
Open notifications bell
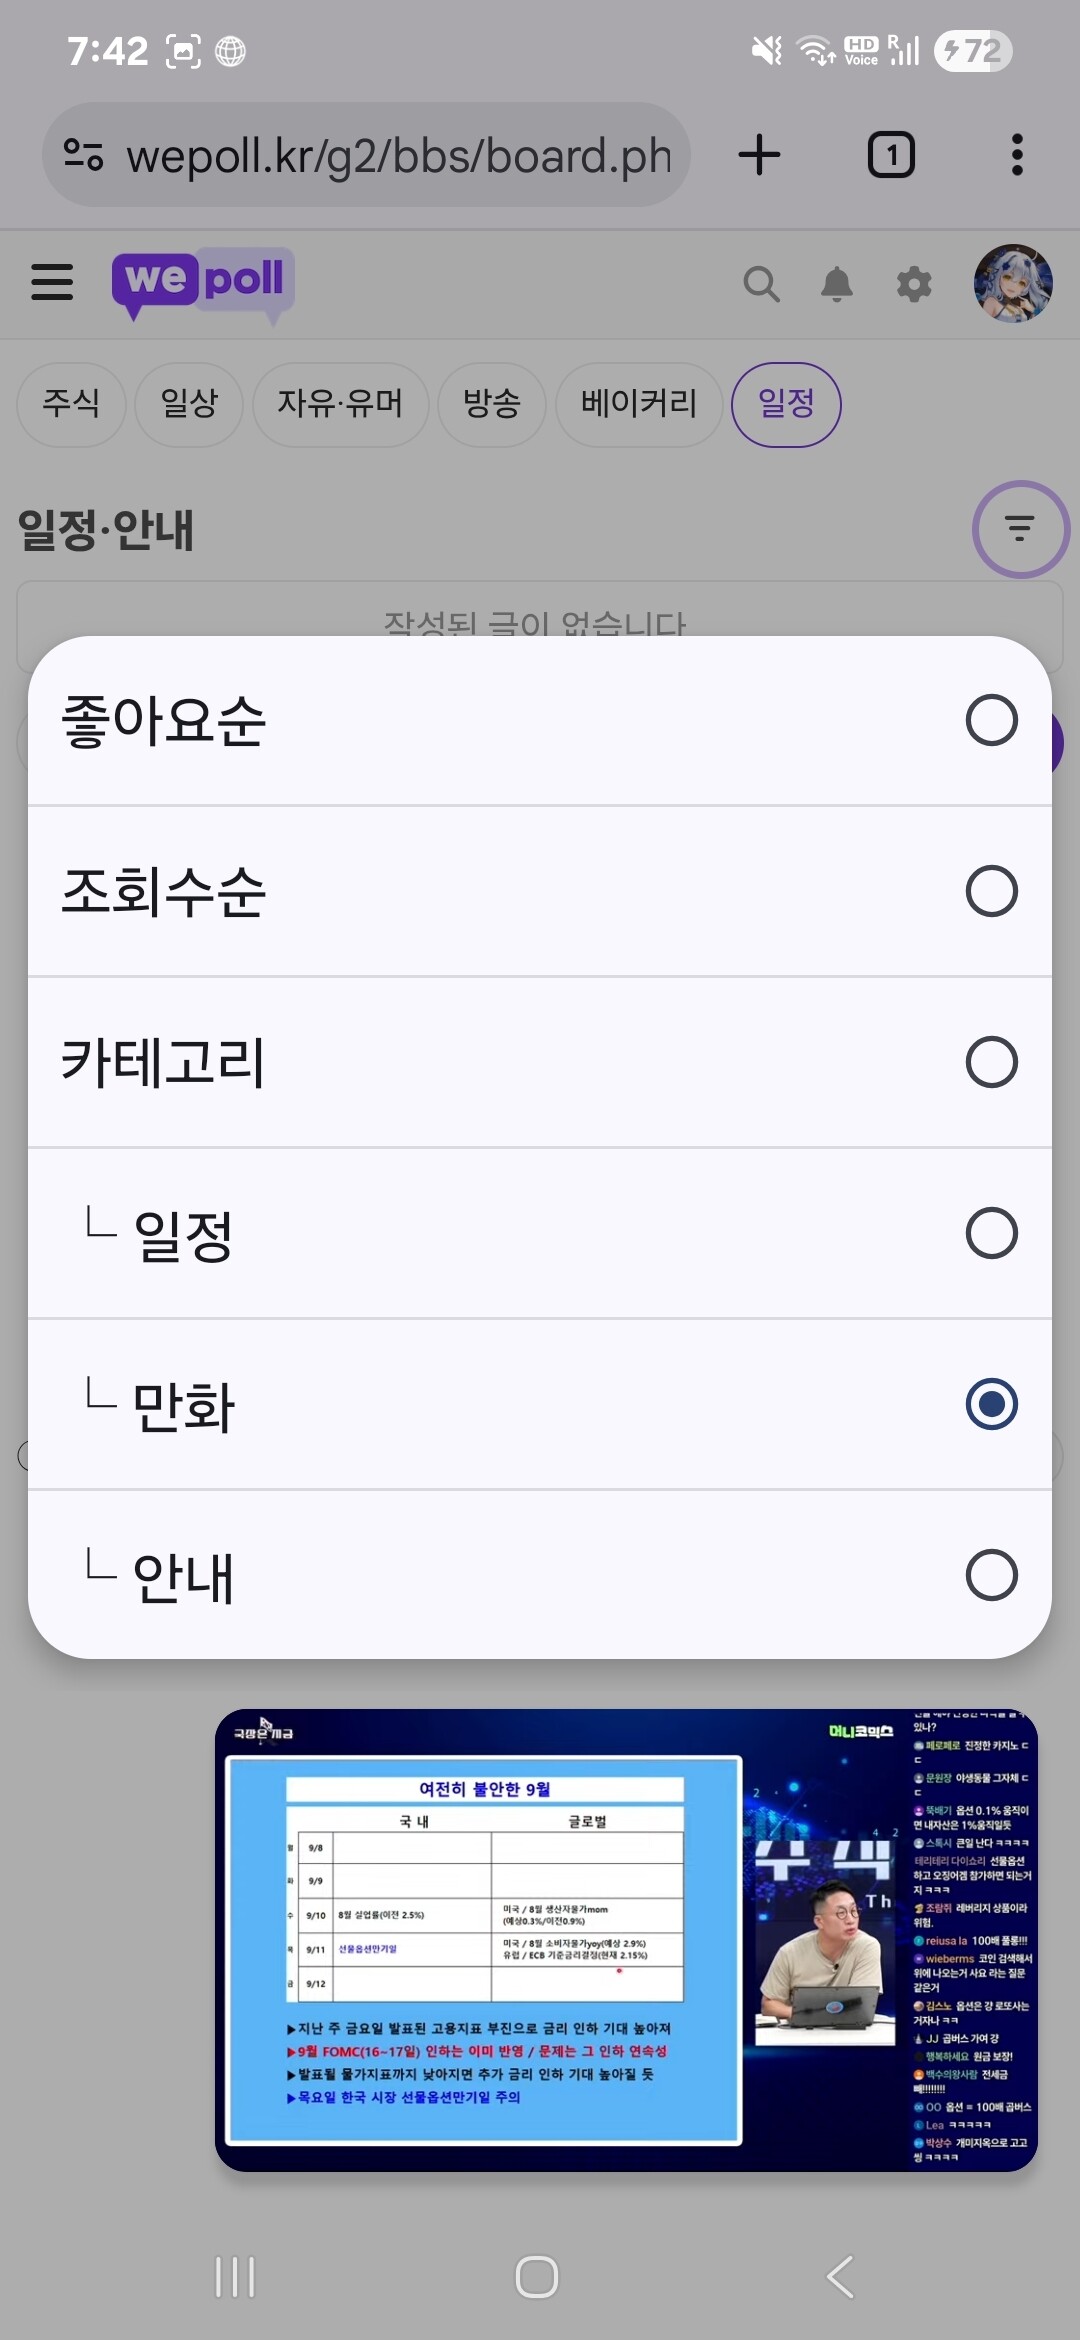tap(837, 284)
